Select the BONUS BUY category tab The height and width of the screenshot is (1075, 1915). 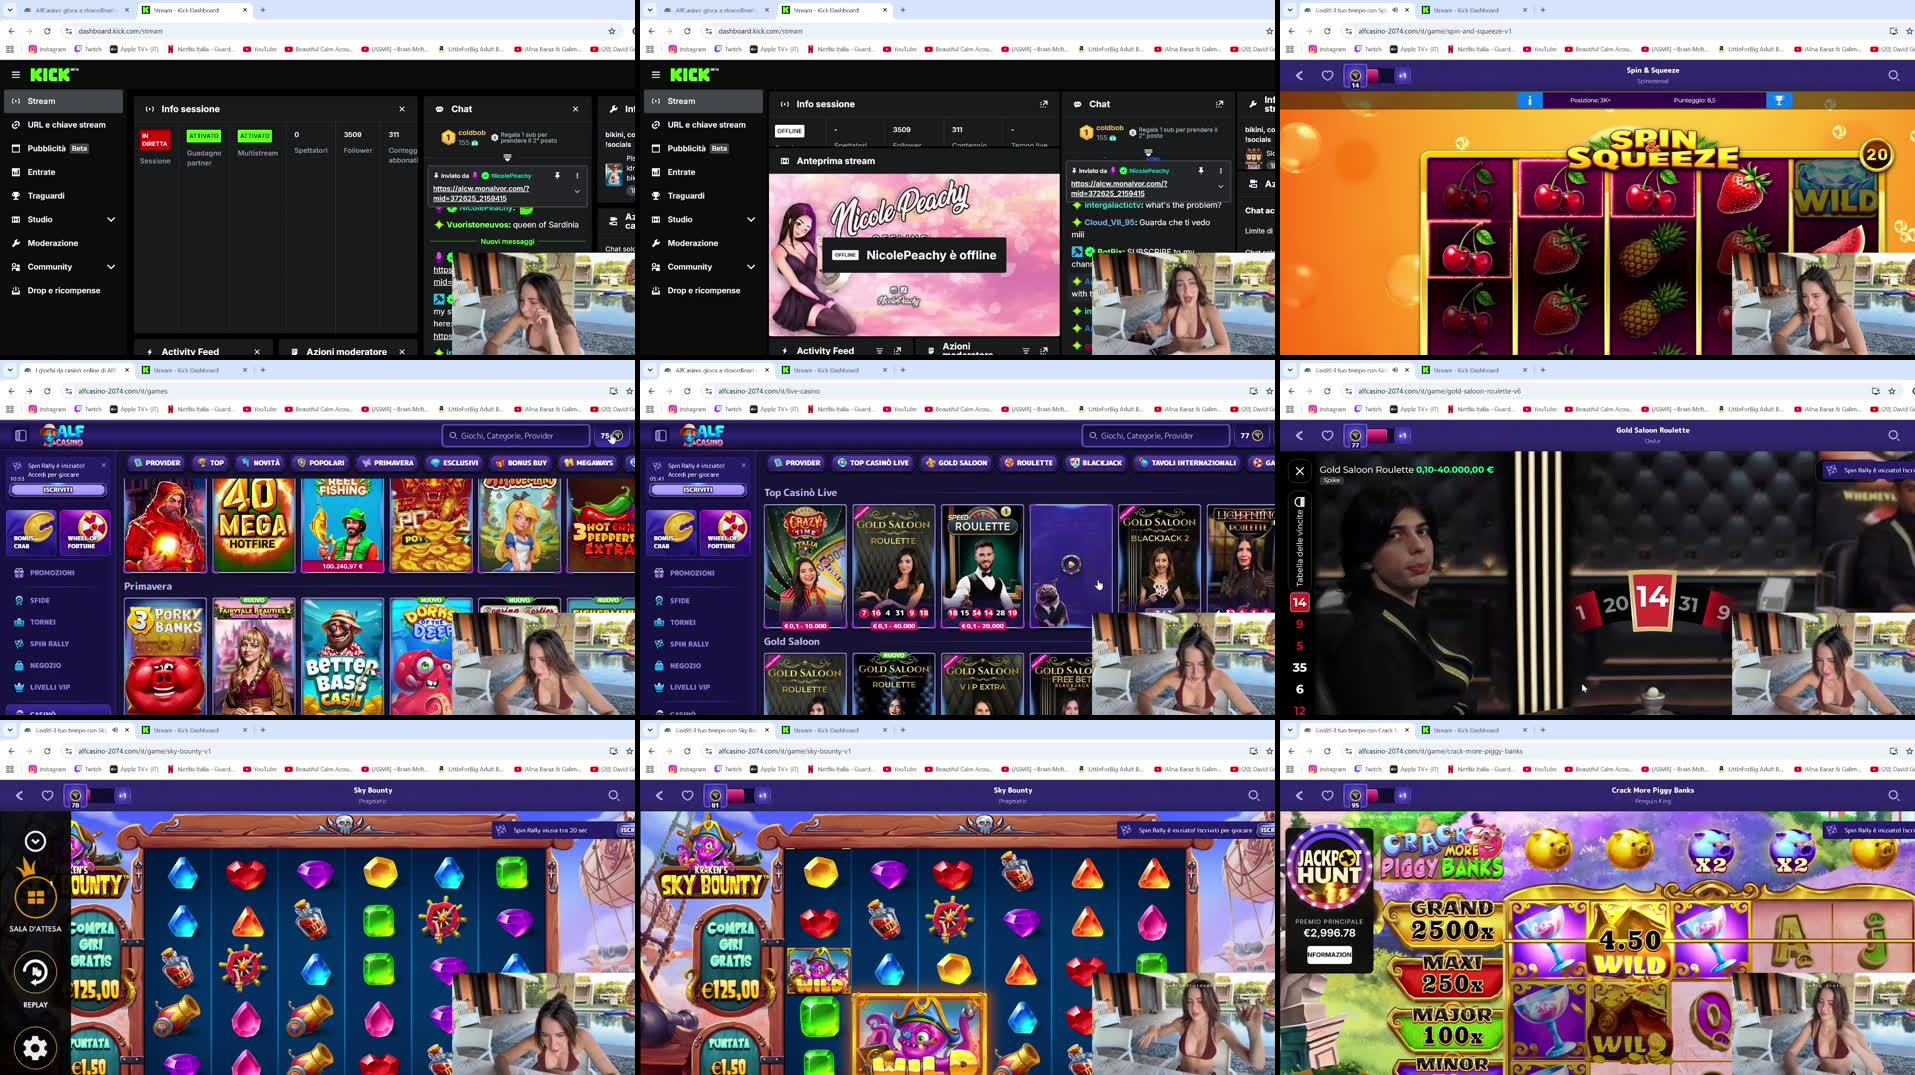click(521, 463)
